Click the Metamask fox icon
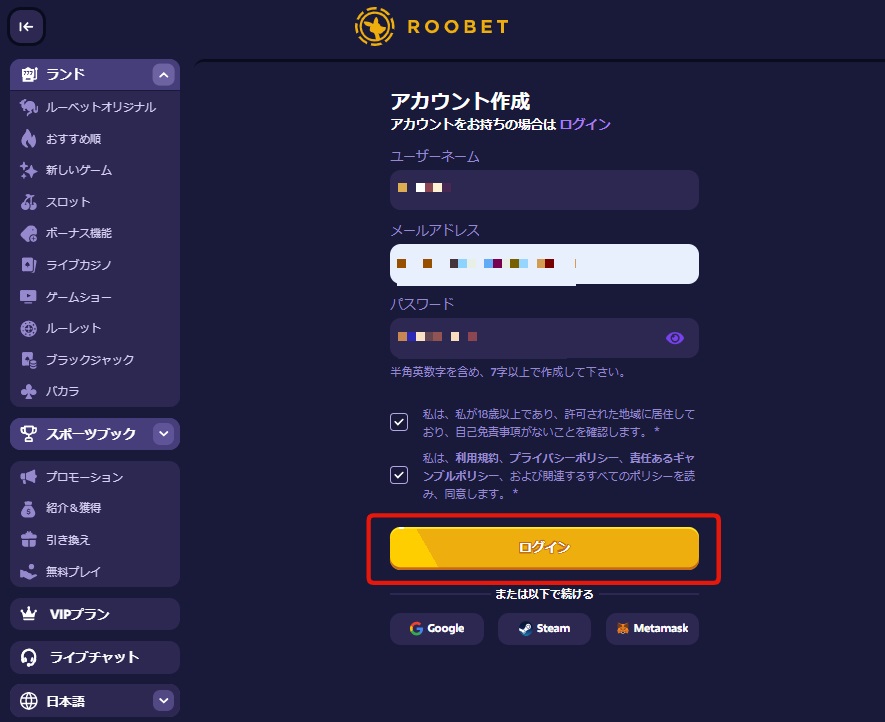The width and height of the screenshot is (885, 722). click(623, 628)
